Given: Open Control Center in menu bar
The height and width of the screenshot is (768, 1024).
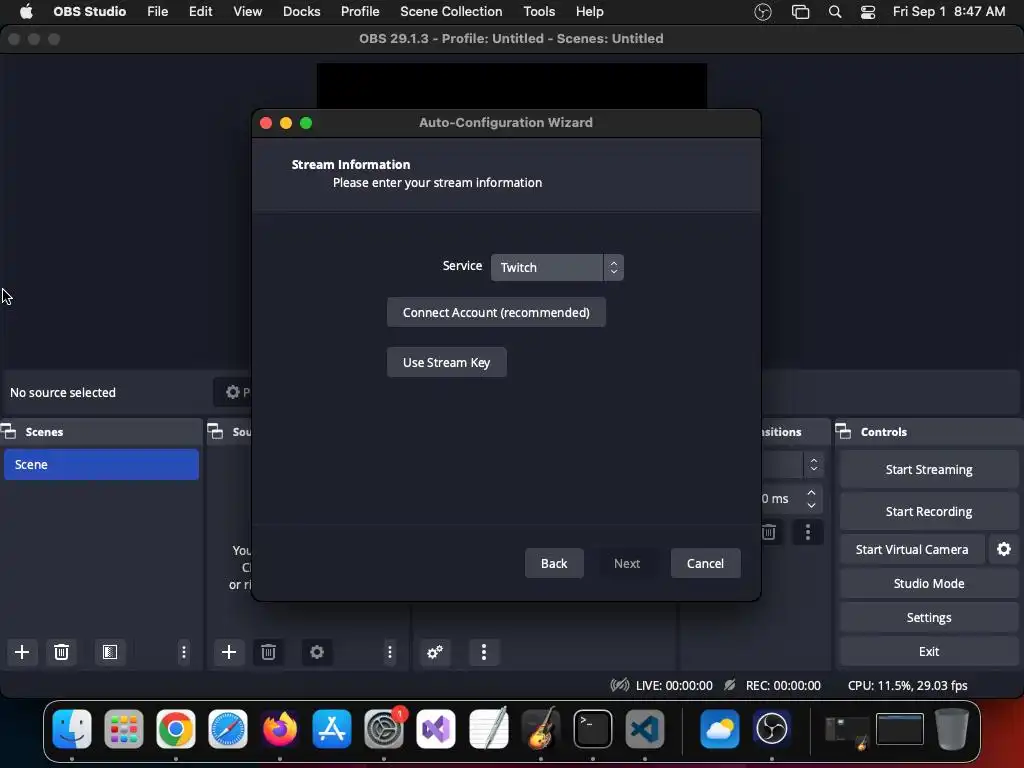Looking at the screenshot, I should 868,12.
